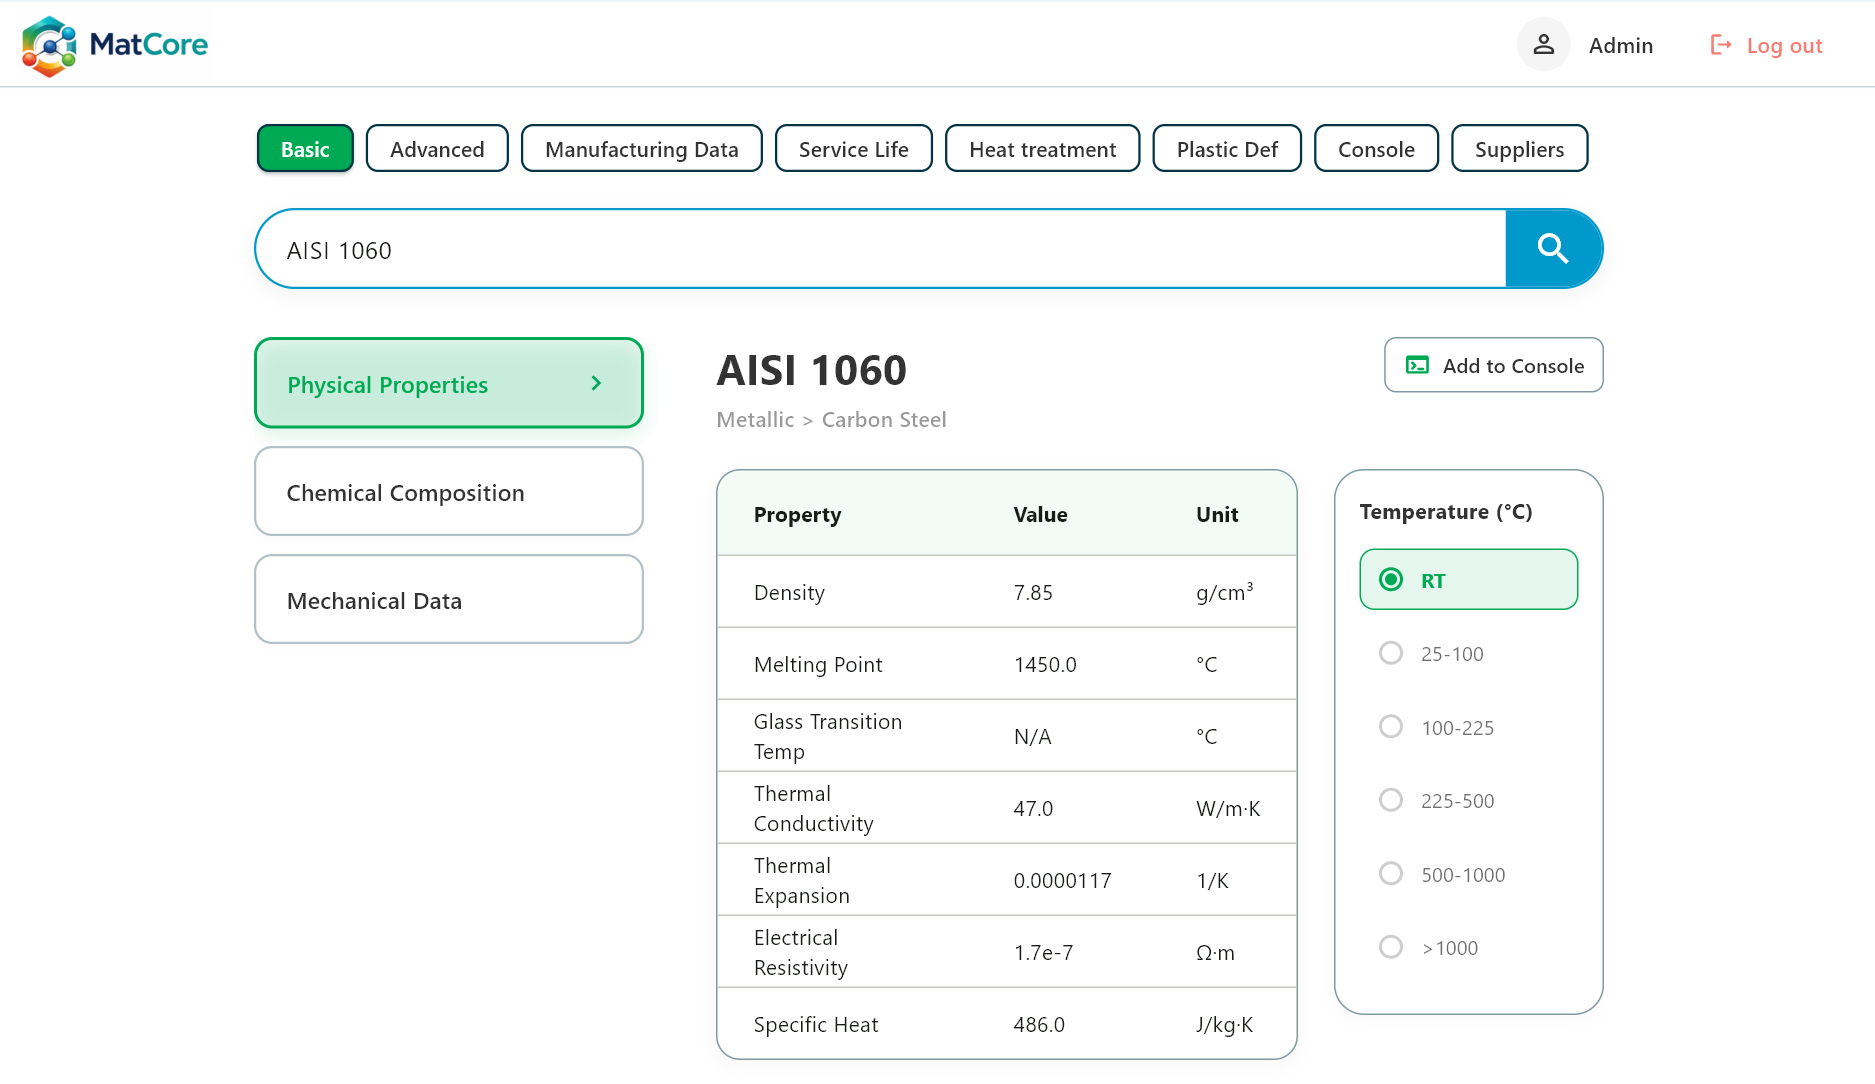The width and height of the screenshot is (1875, 1084).
Task: Open the Console tab
Action: 1376,149
